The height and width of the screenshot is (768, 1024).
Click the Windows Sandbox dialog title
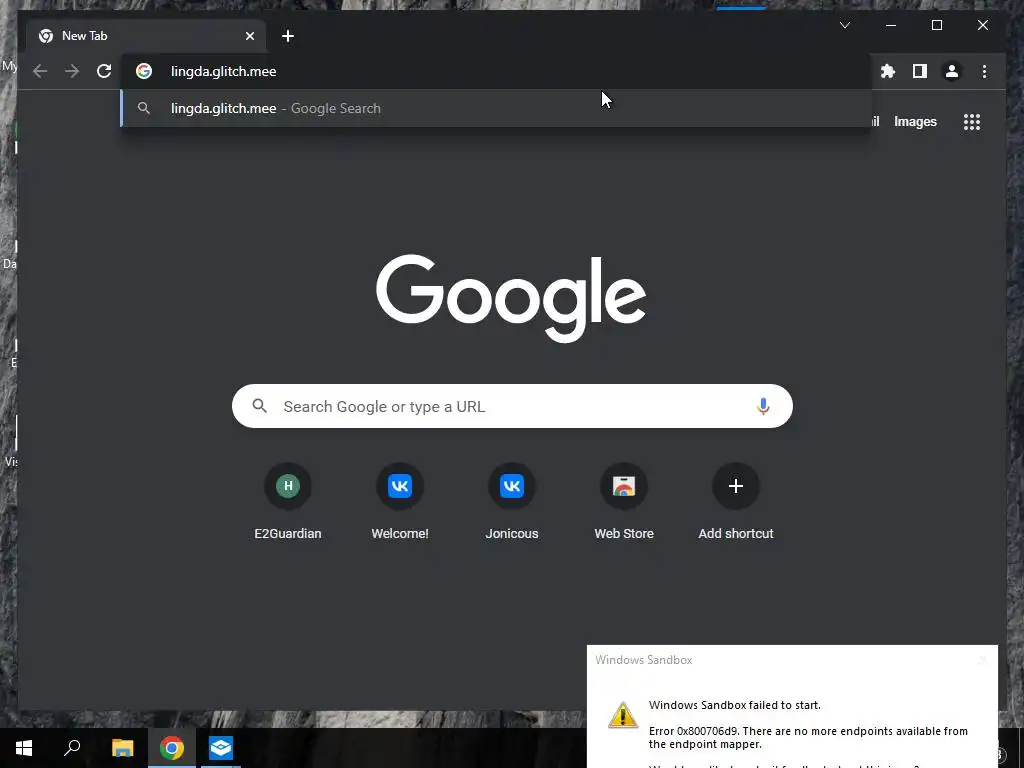point(643,660)
